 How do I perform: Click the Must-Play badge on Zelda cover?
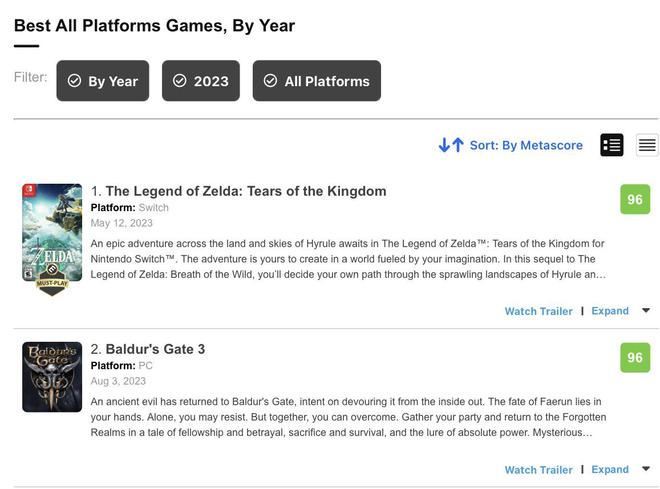click(x=52, y=280)
